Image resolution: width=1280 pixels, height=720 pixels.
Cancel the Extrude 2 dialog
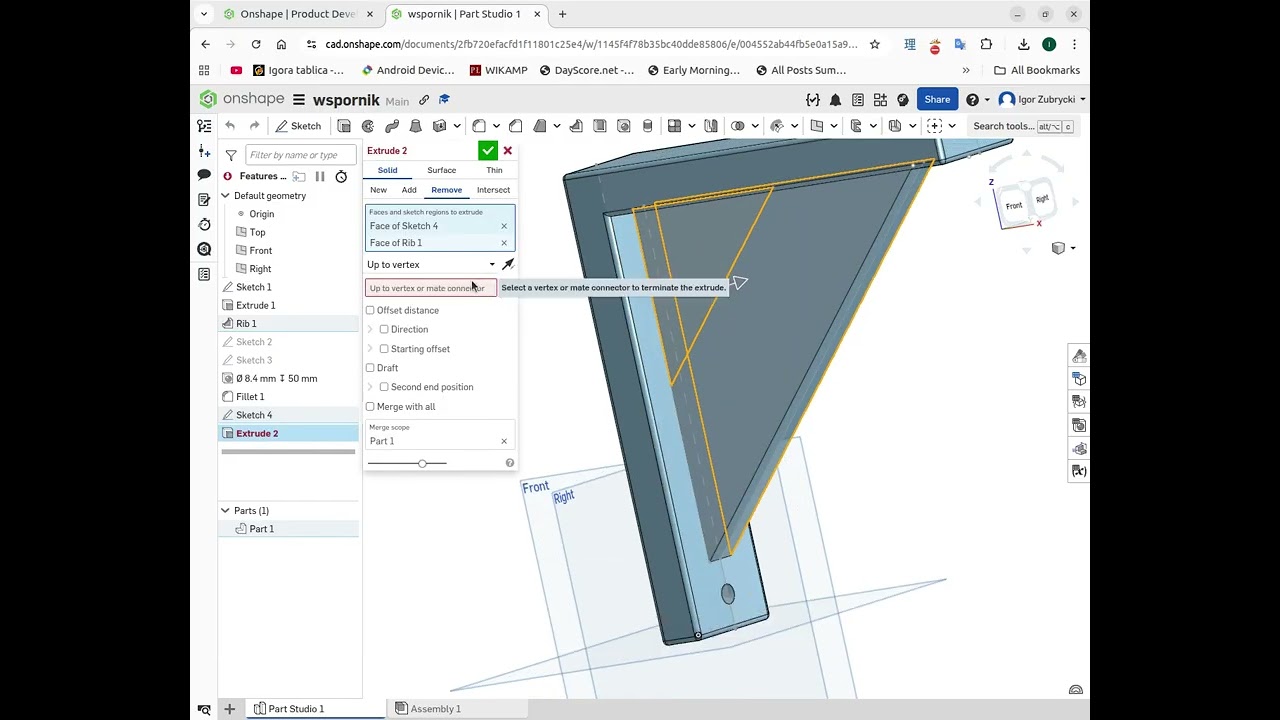[x=508, y=150]
